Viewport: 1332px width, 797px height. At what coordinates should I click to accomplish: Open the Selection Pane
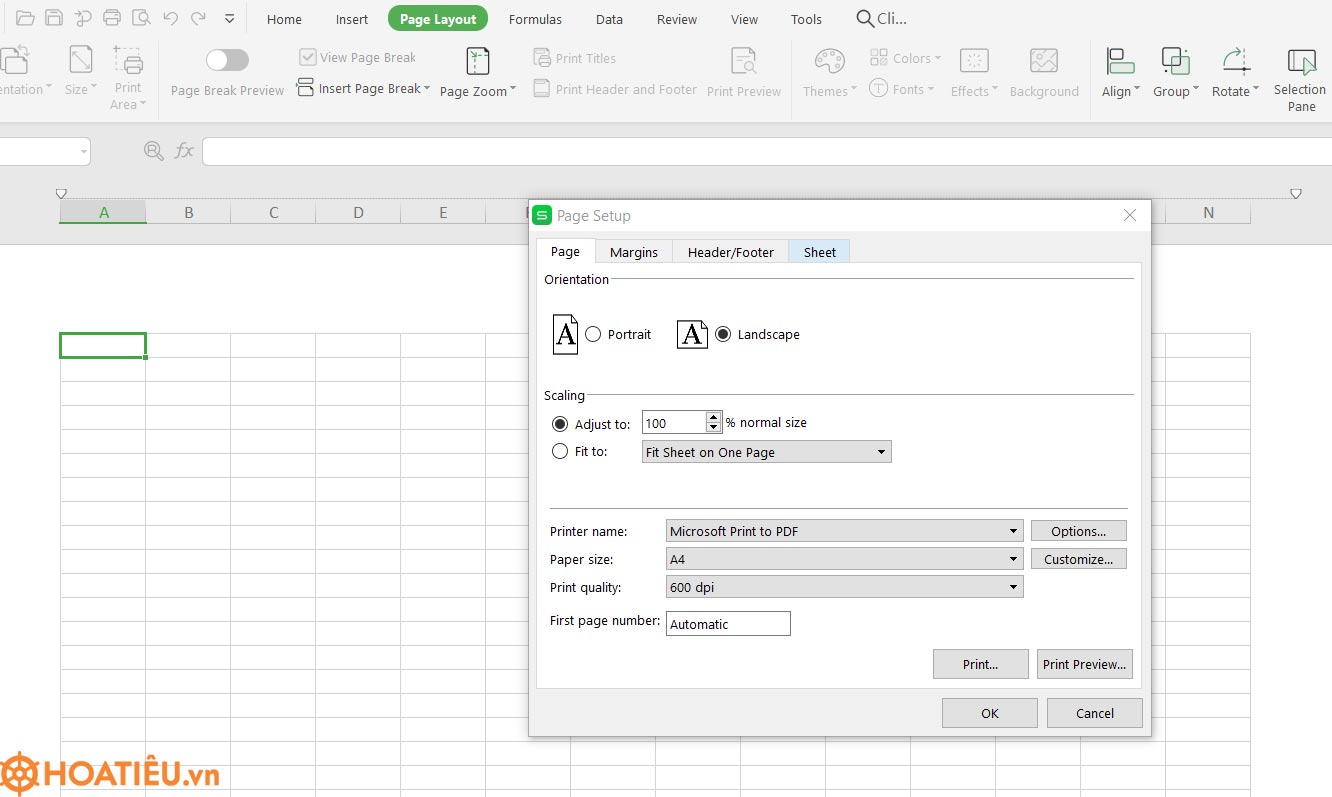click(x=1299, y=70)
